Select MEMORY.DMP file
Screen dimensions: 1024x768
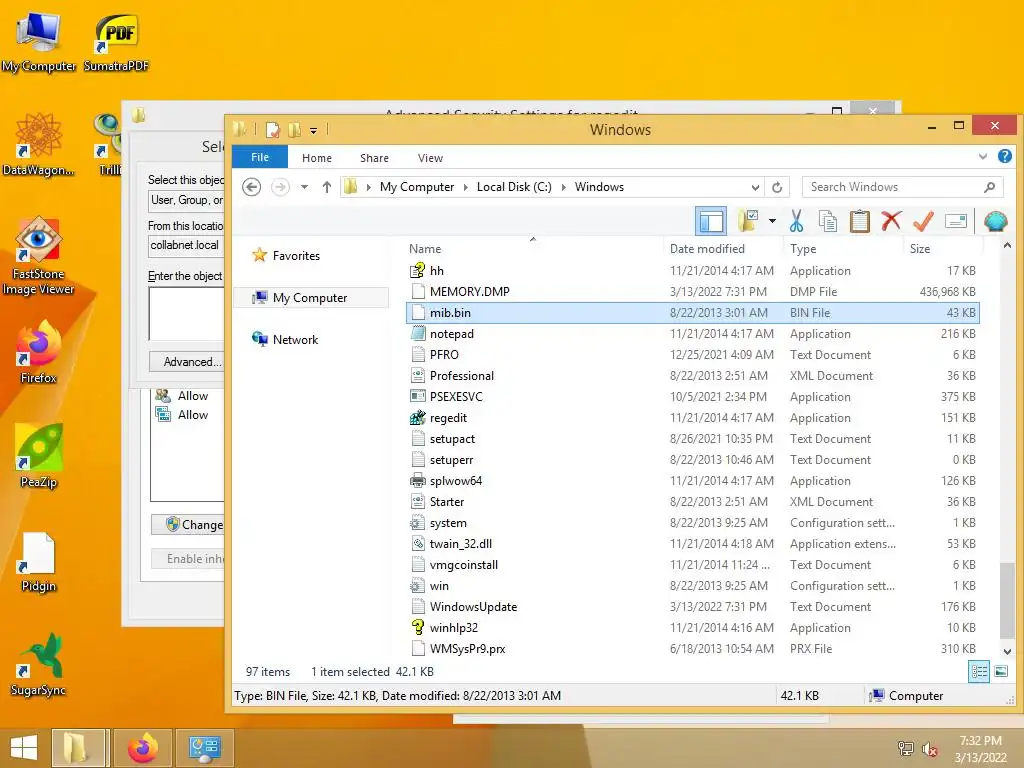(x=692, y=292)
